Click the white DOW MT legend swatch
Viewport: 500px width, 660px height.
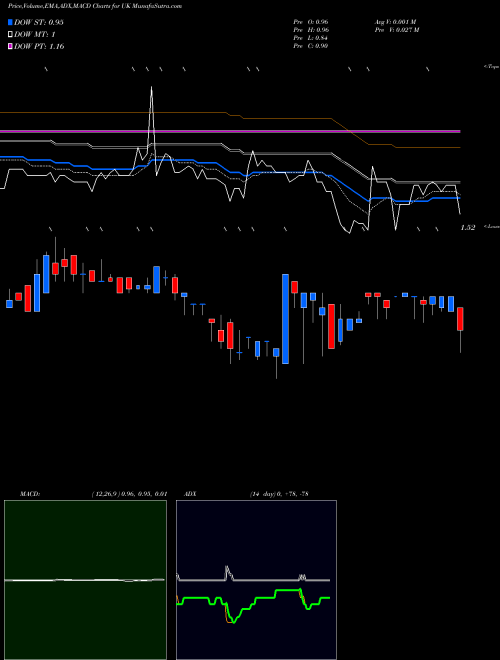10,35
